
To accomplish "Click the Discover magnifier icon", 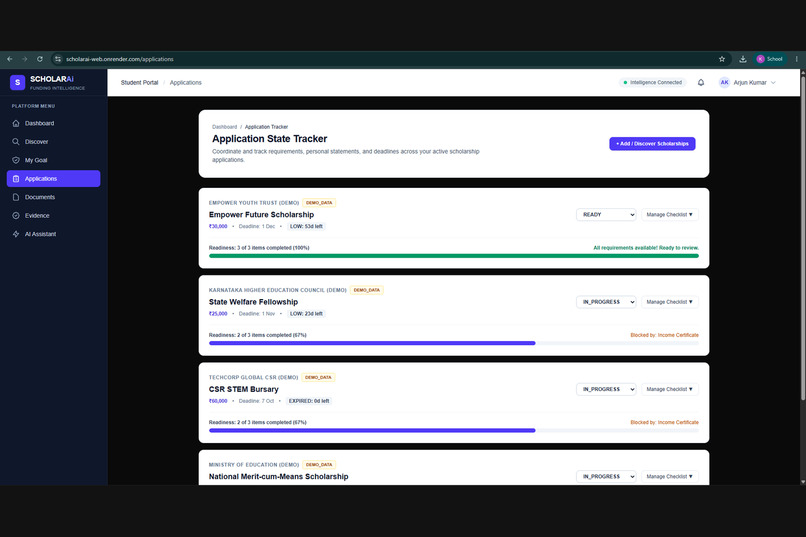I will pos(16,142).
